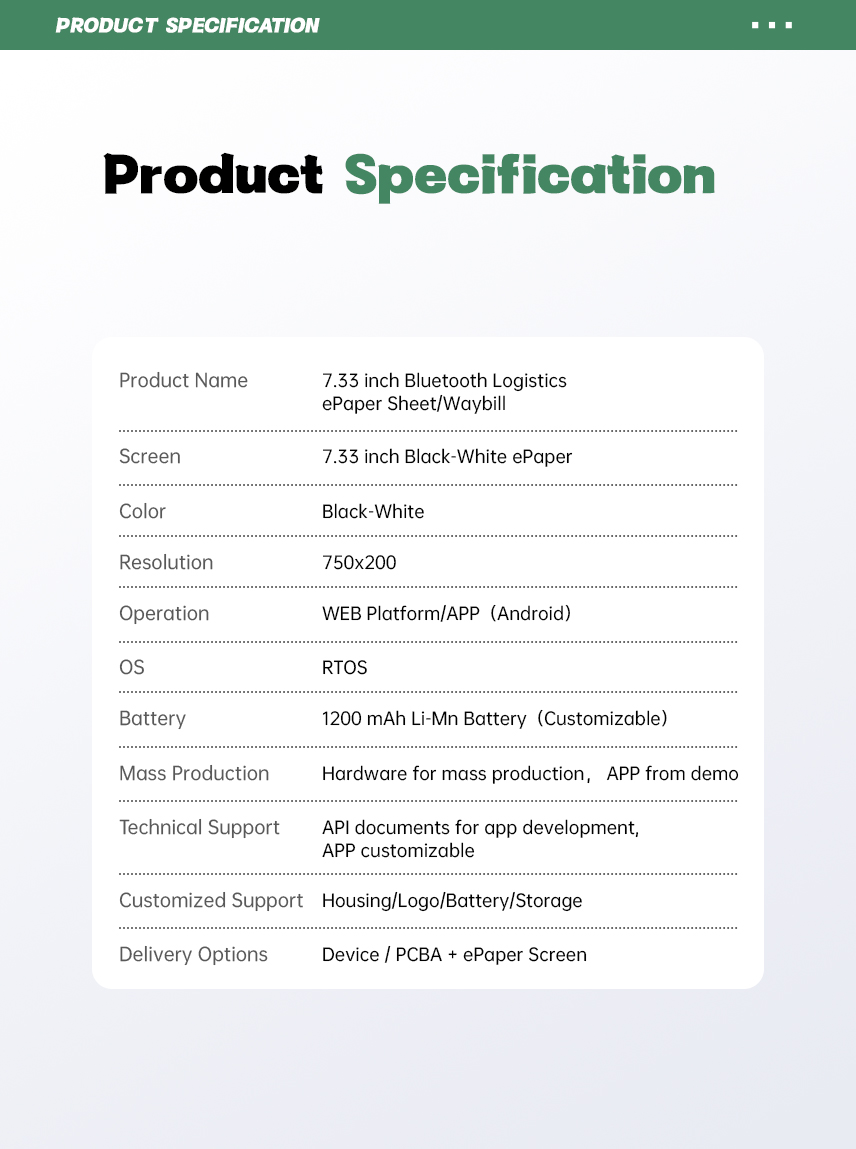The height and width of the screenshot is (1149, 856).
Task: Select the Mass Production row label
Action: click(194, 773)
